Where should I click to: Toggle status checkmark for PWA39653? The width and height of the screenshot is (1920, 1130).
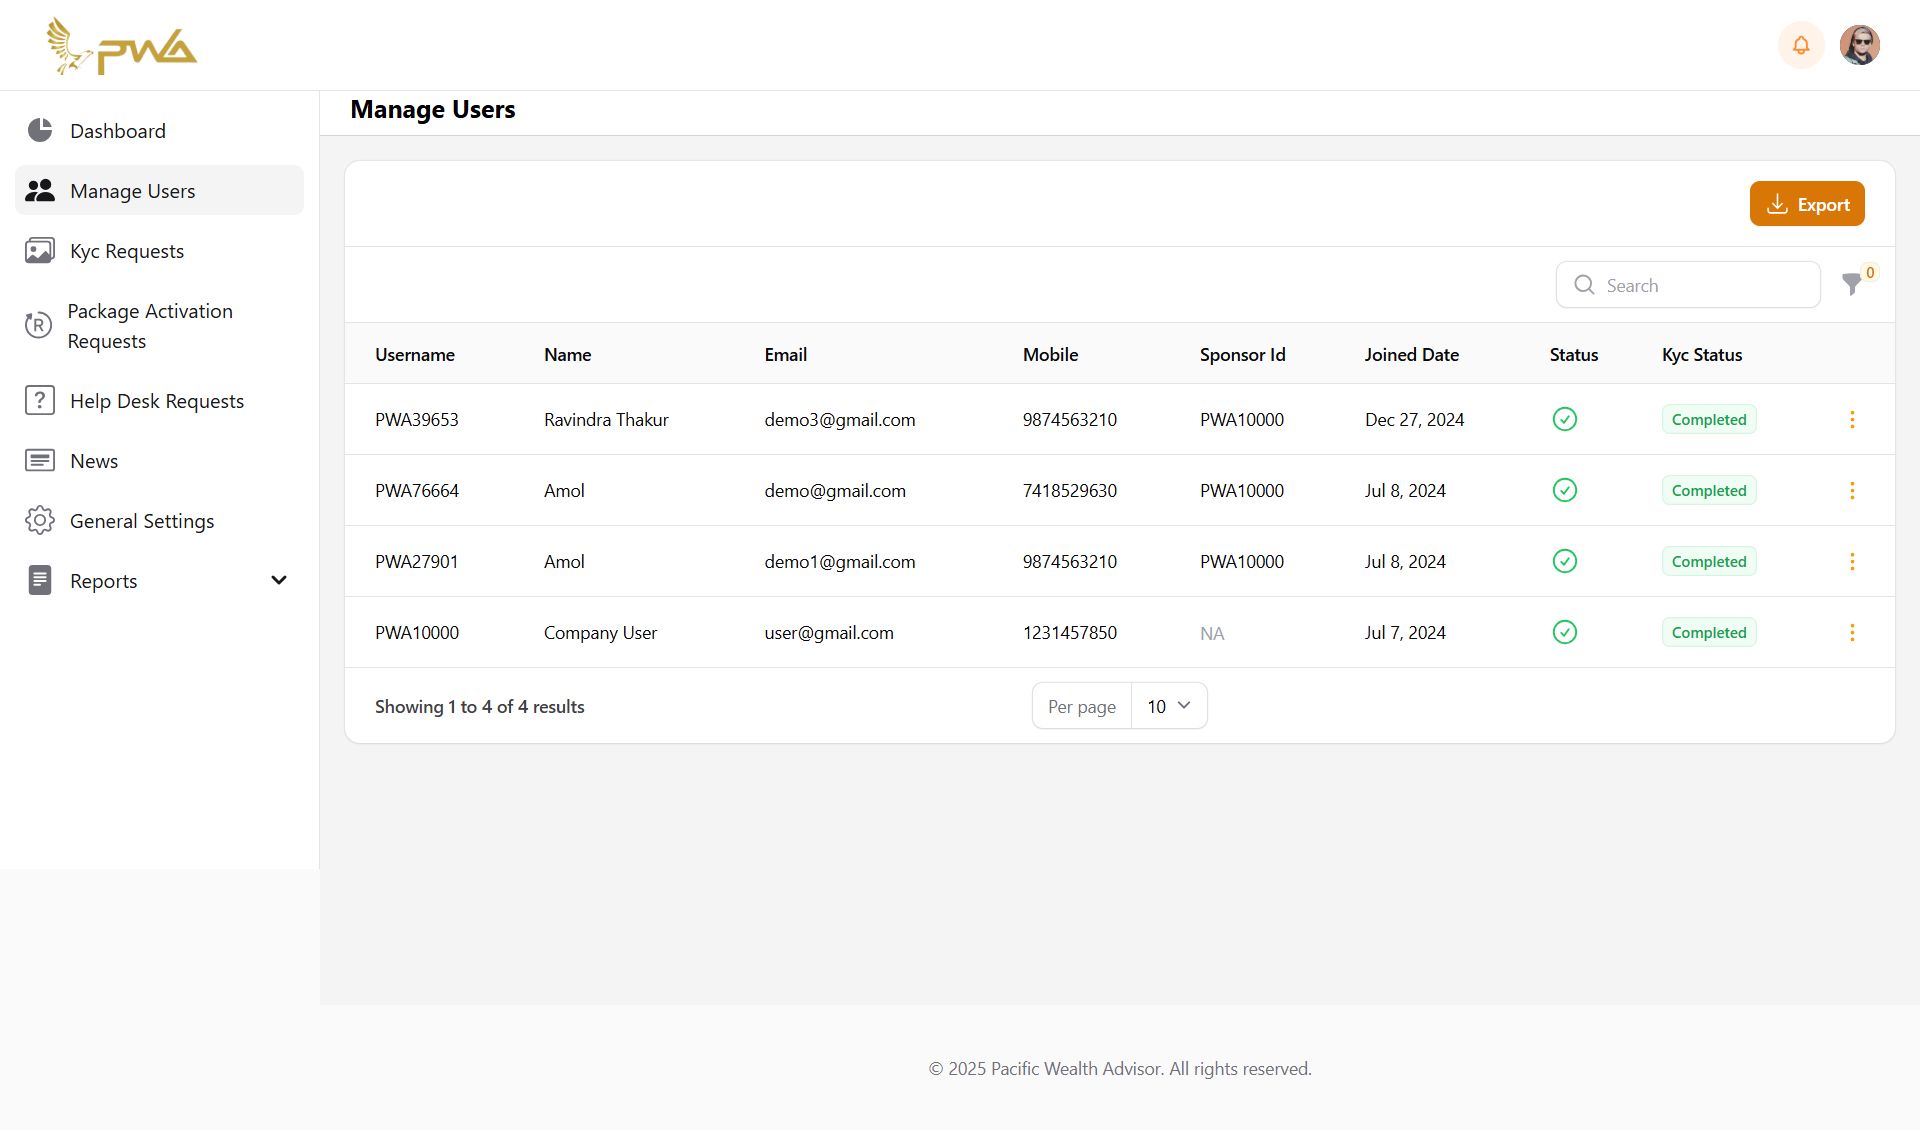(1565, 420)
